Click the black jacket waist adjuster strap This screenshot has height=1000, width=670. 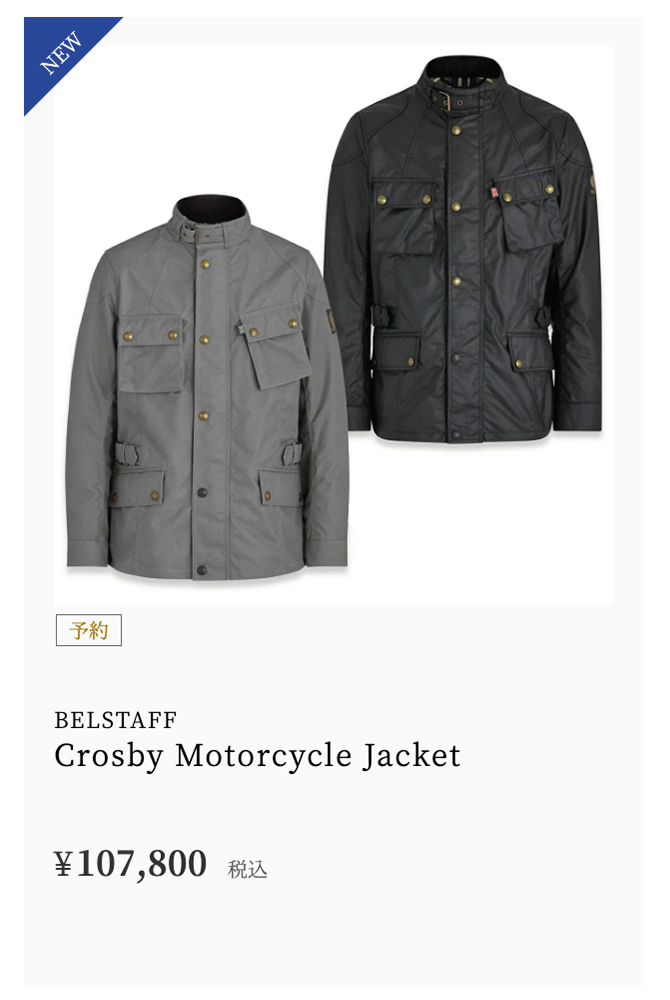(x=383, y=316)
